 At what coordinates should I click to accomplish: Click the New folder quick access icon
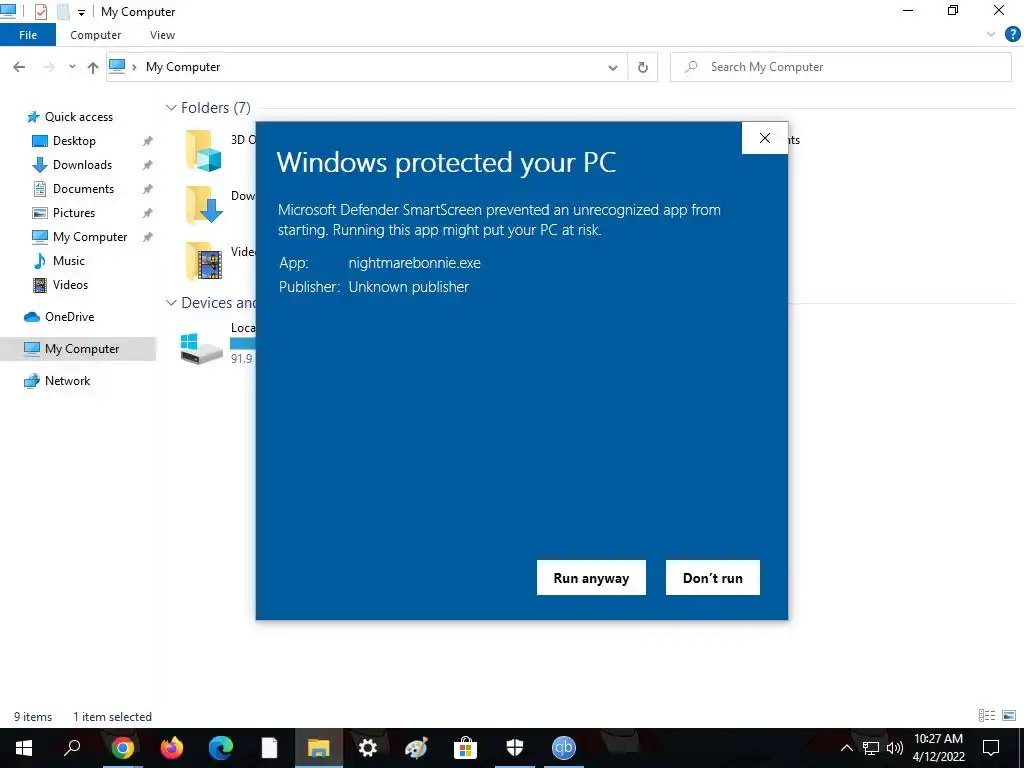click(x=63, y=12)
